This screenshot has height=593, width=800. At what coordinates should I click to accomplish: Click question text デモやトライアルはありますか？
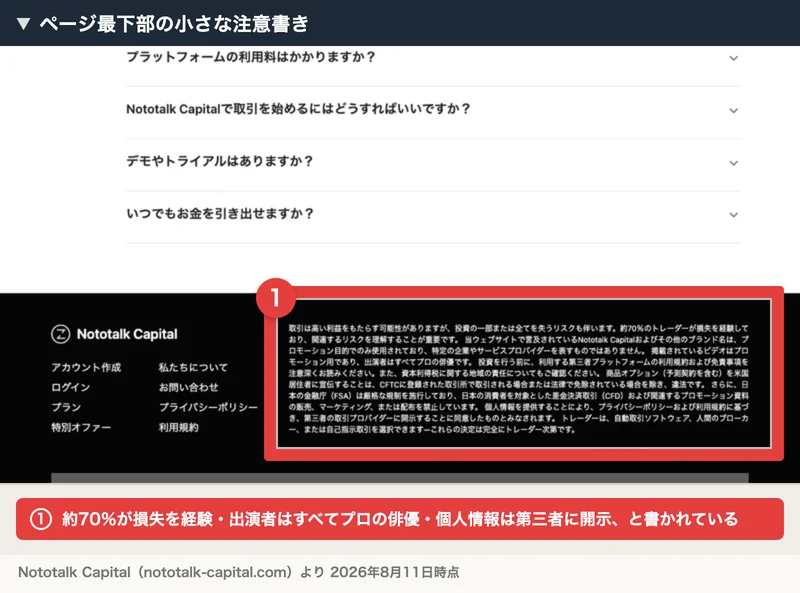coord(220,161)
